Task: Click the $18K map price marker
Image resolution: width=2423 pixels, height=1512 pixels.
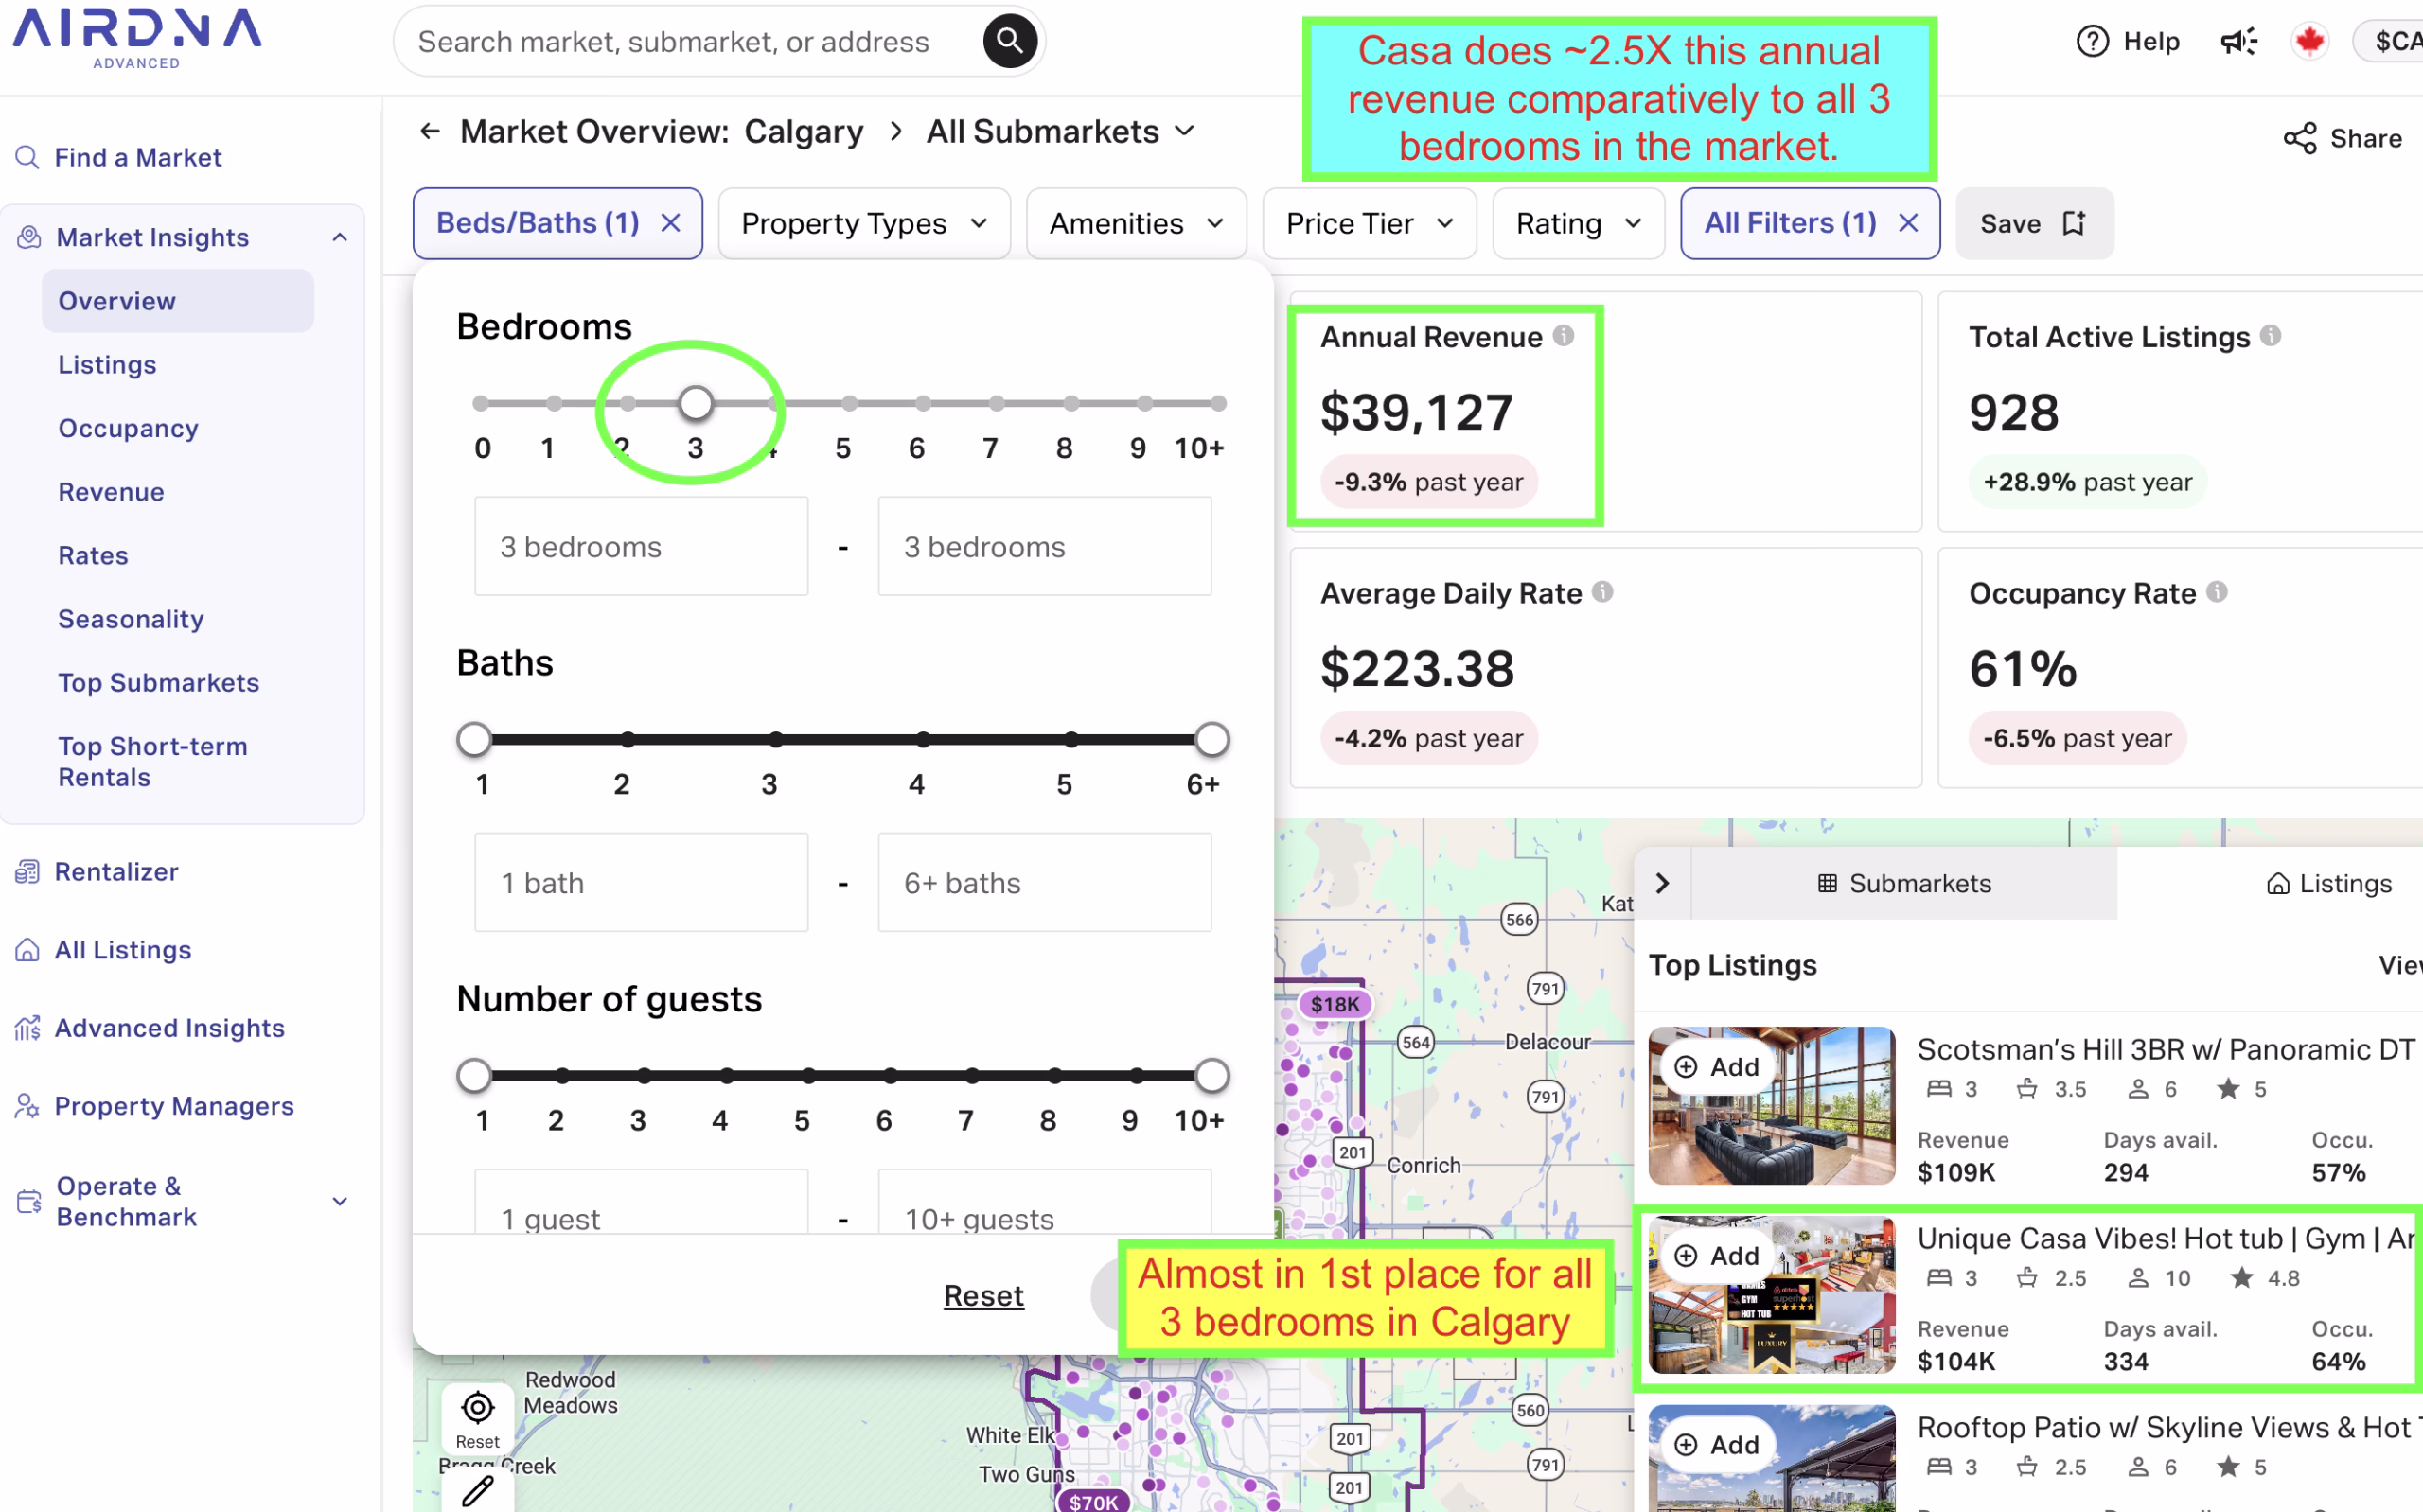Action: pos(1334,1004)
